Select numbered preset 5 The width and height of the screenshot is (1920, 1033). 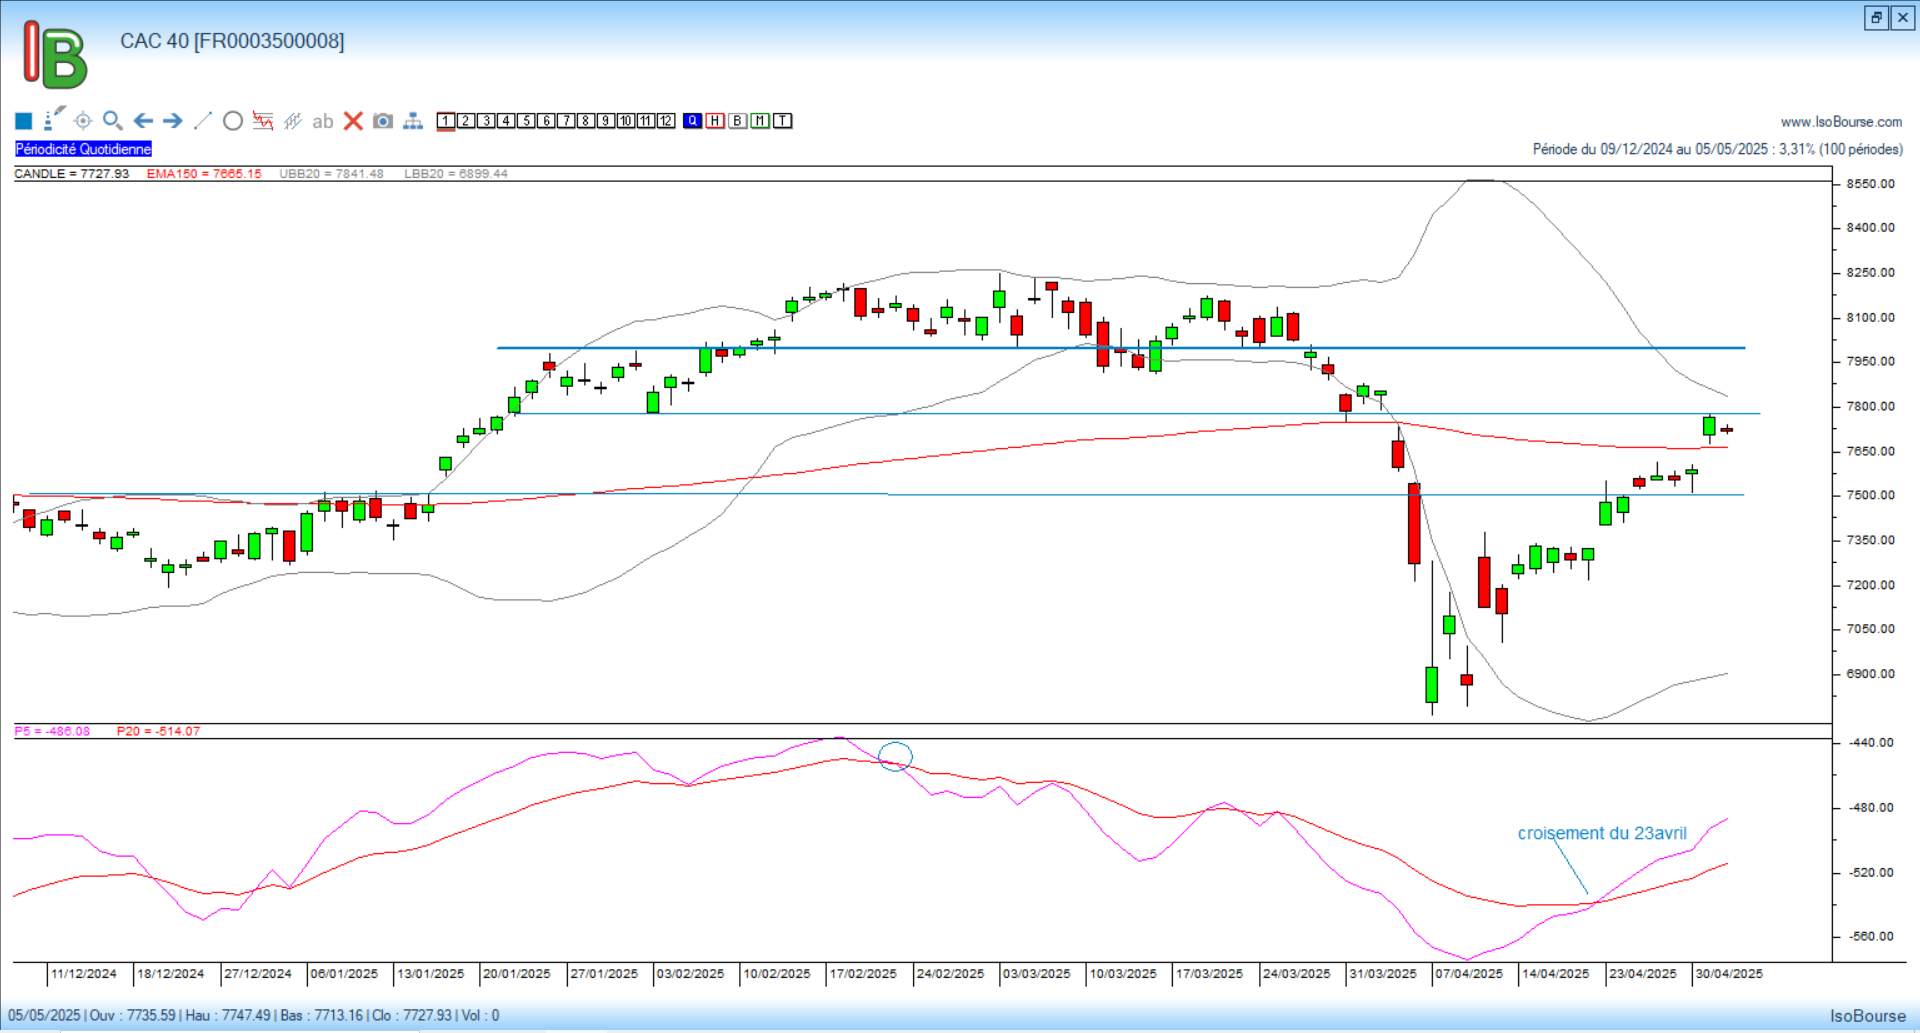point(526,121)
